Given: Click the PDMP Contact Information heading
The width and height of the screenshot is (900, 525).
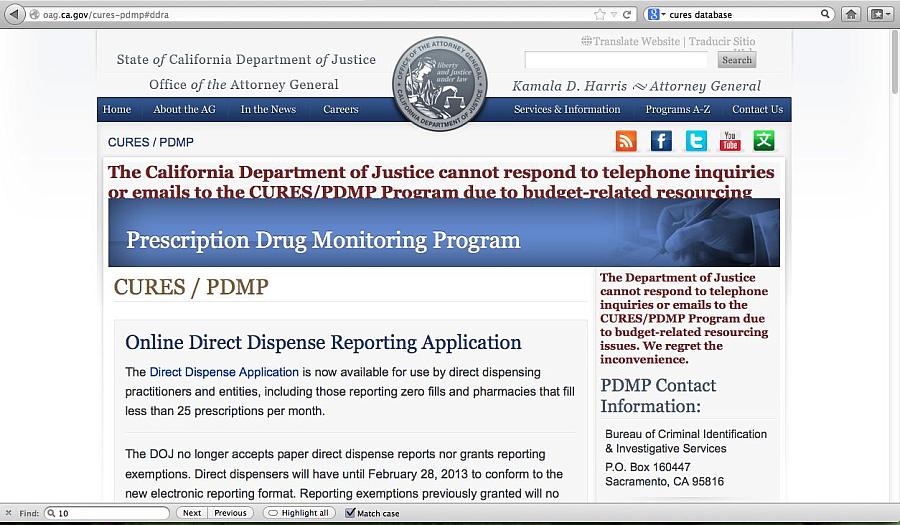Looking at the screenshot, I should pos(658,395).
